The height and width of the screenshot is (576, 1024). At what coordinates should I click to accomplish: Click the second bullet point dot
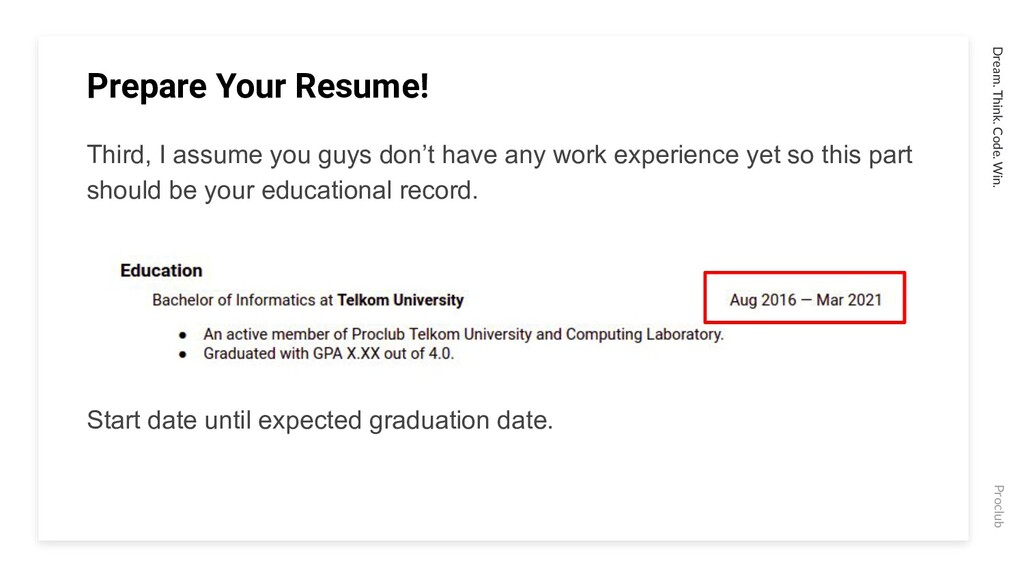(183, 355)
